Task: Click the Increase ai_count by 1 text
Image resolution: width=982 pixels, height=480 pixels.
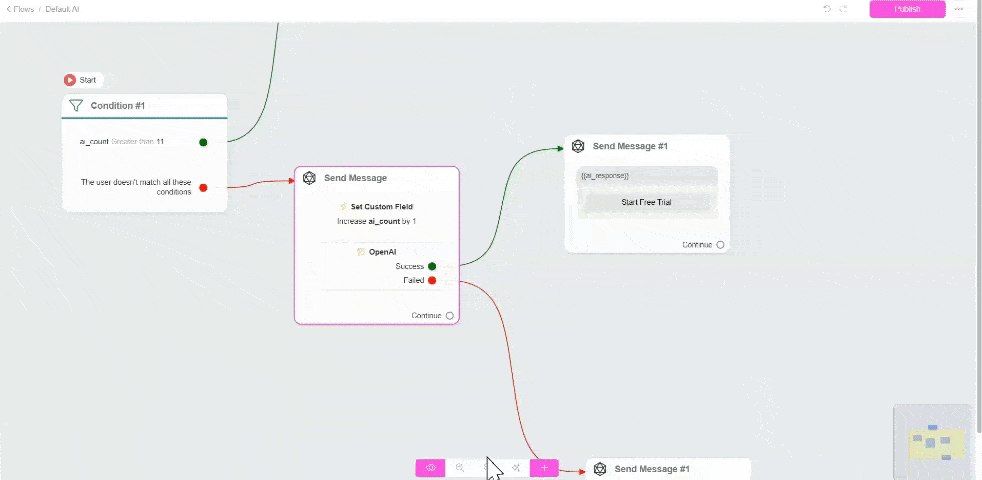Action: pos(376,221)
